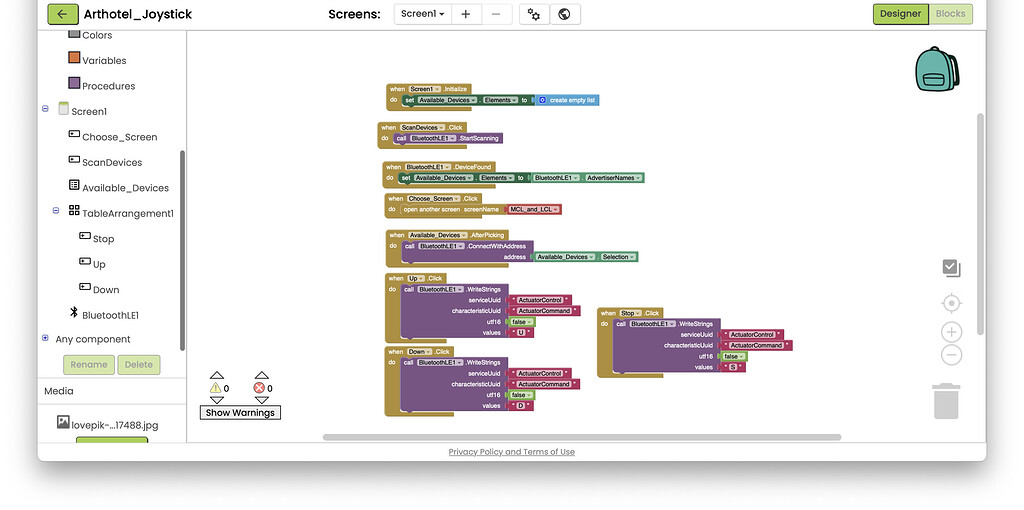This screenshot has height=510, width=1024.
Task: Add a new screen with plus button
Action: [x=465, y=14]
